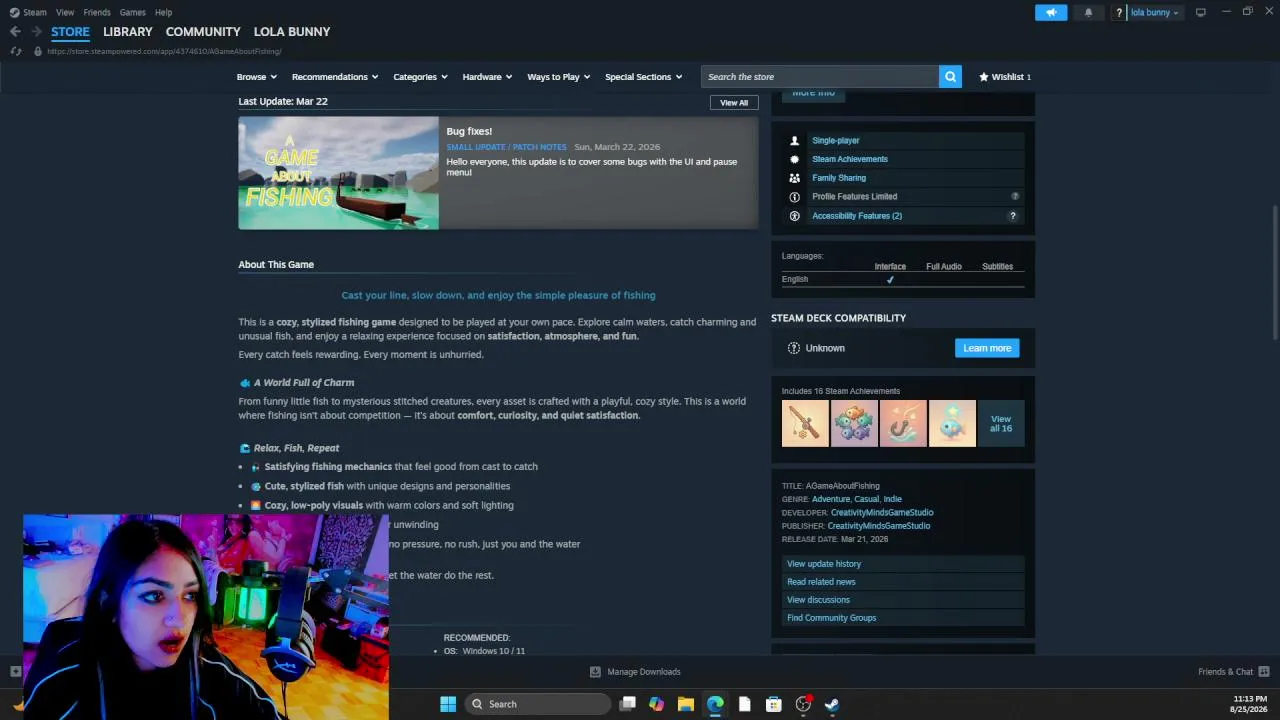
Task: Switch to the COMMUNITY tab
Action: click(203, 32)
